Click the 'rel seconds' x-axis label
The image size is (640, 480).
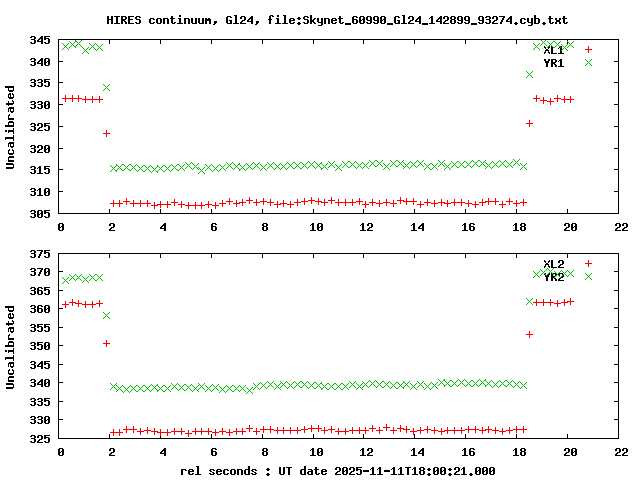point(337,470)
